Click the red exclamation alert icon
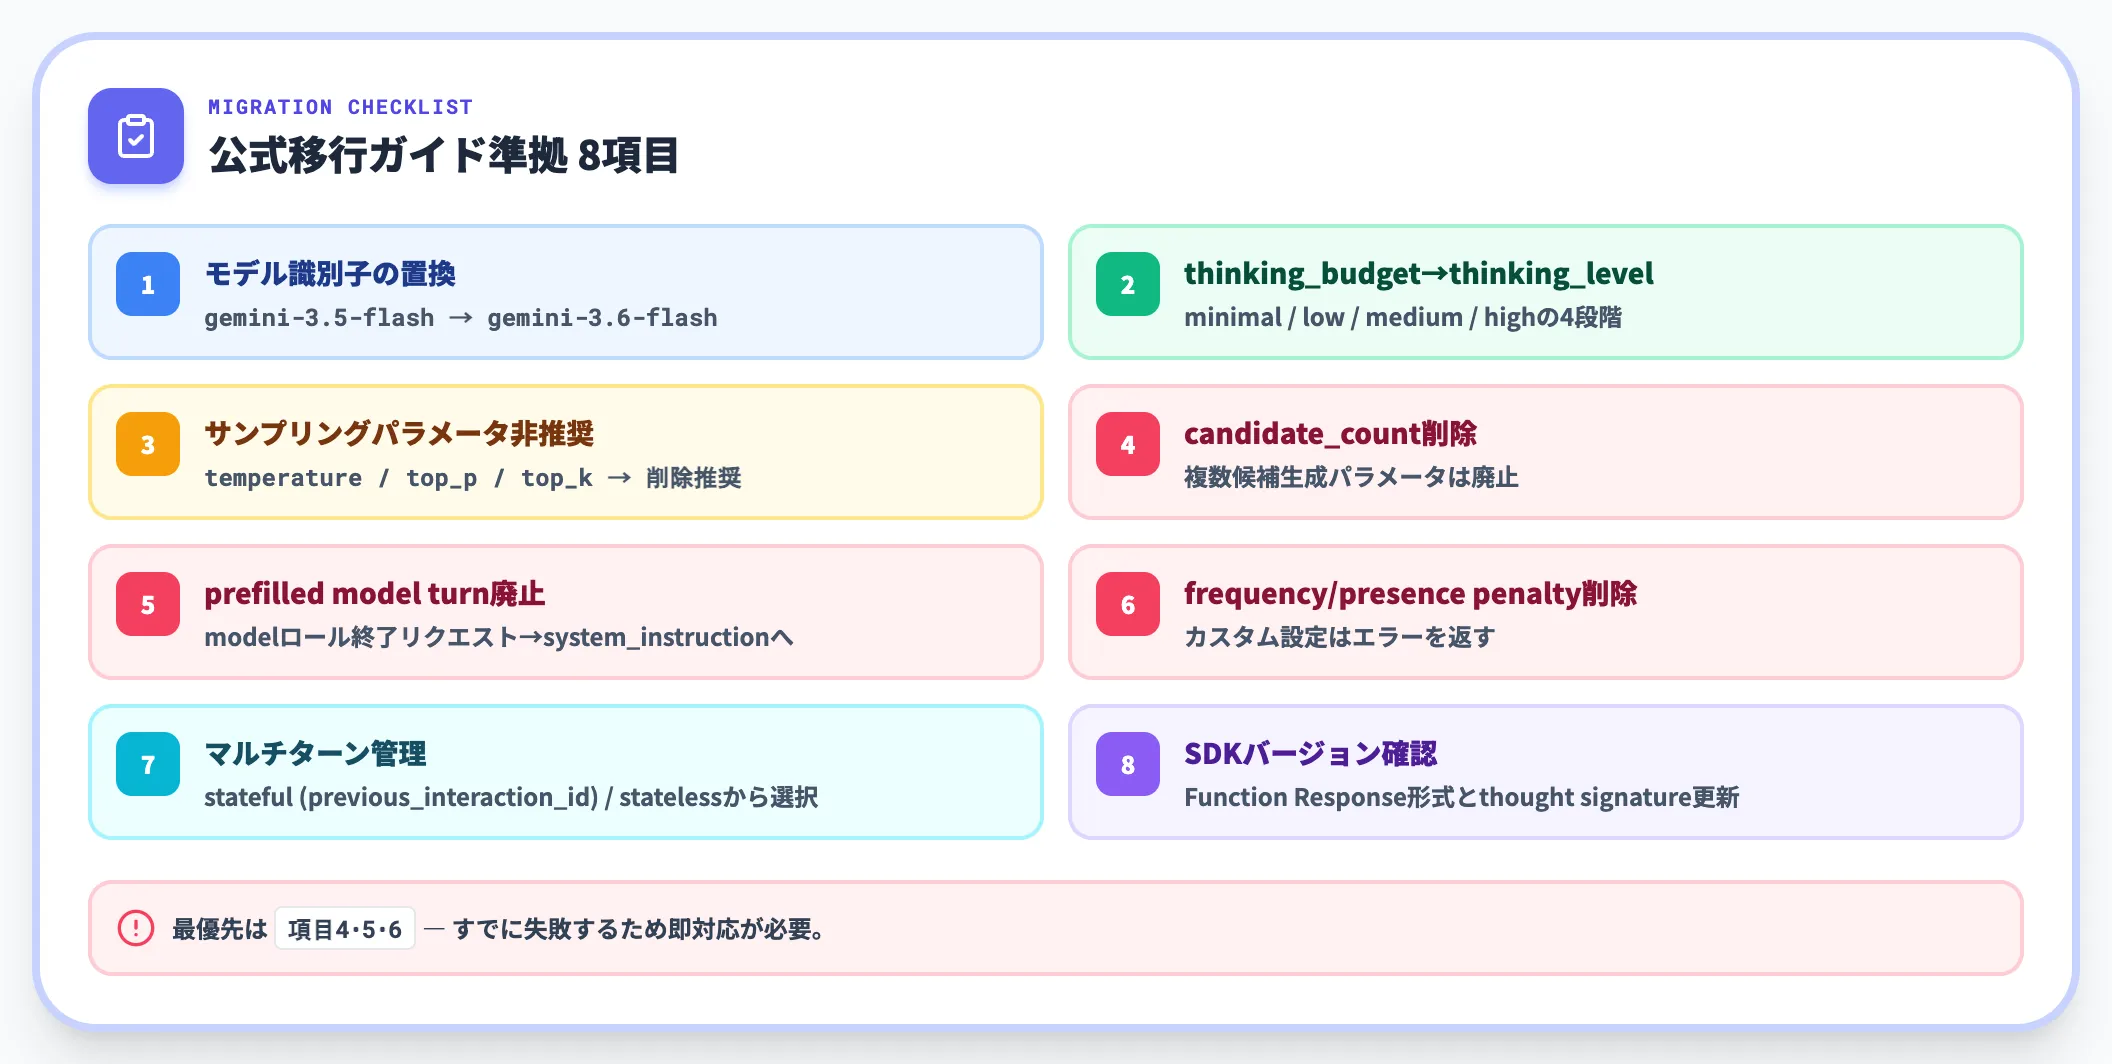The image size is (2112, 1064). pos(136,928)
